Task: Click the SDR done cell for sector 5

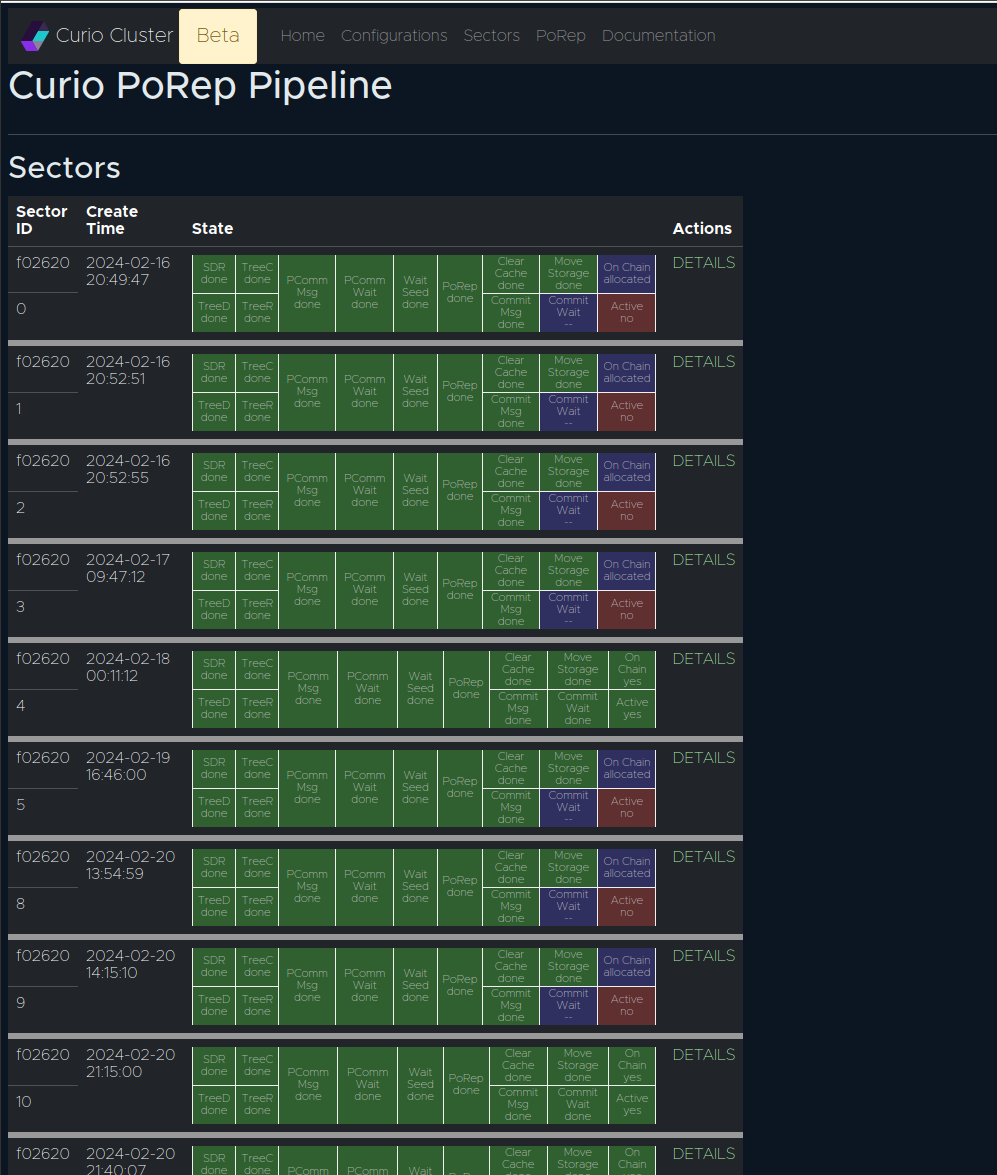Action: 214,768
